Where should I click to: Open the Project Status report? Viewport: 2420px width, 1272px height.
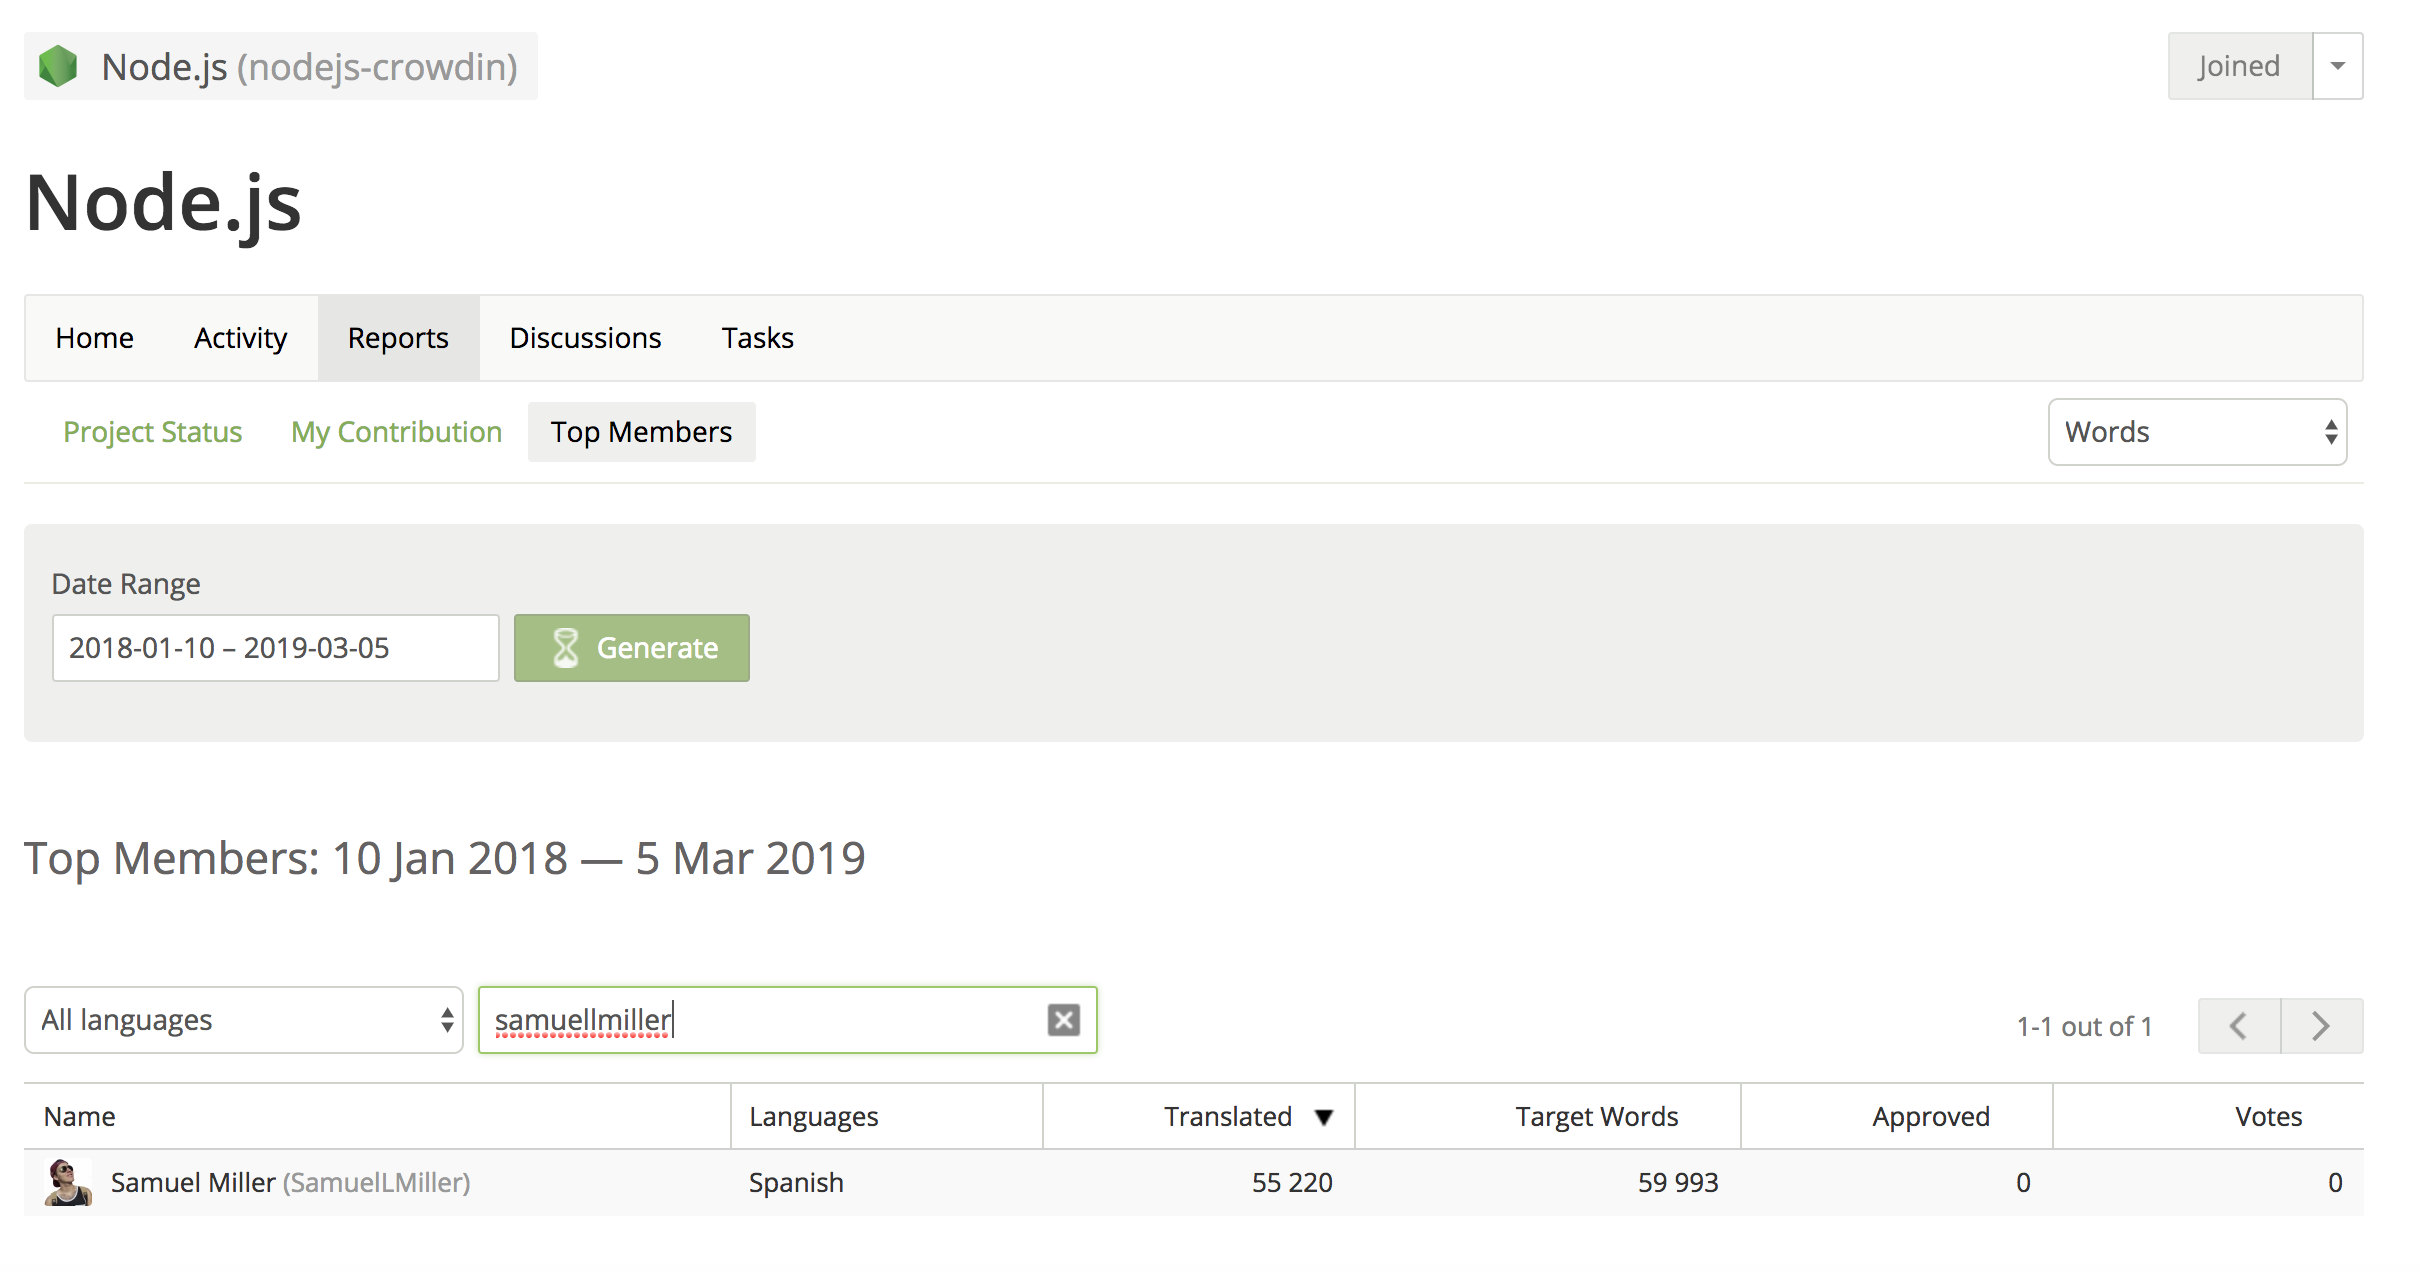click(152, 432)
